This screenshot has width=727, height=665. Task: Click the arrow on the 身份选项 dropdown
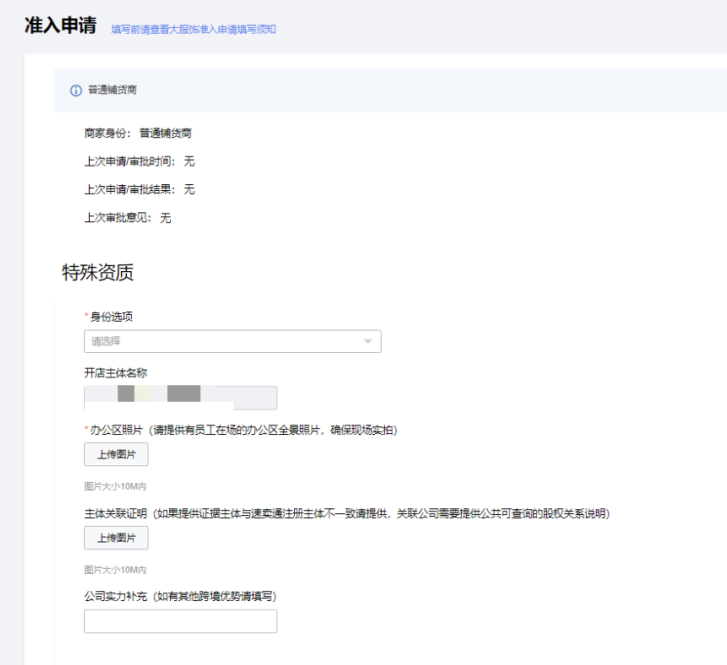367,342
